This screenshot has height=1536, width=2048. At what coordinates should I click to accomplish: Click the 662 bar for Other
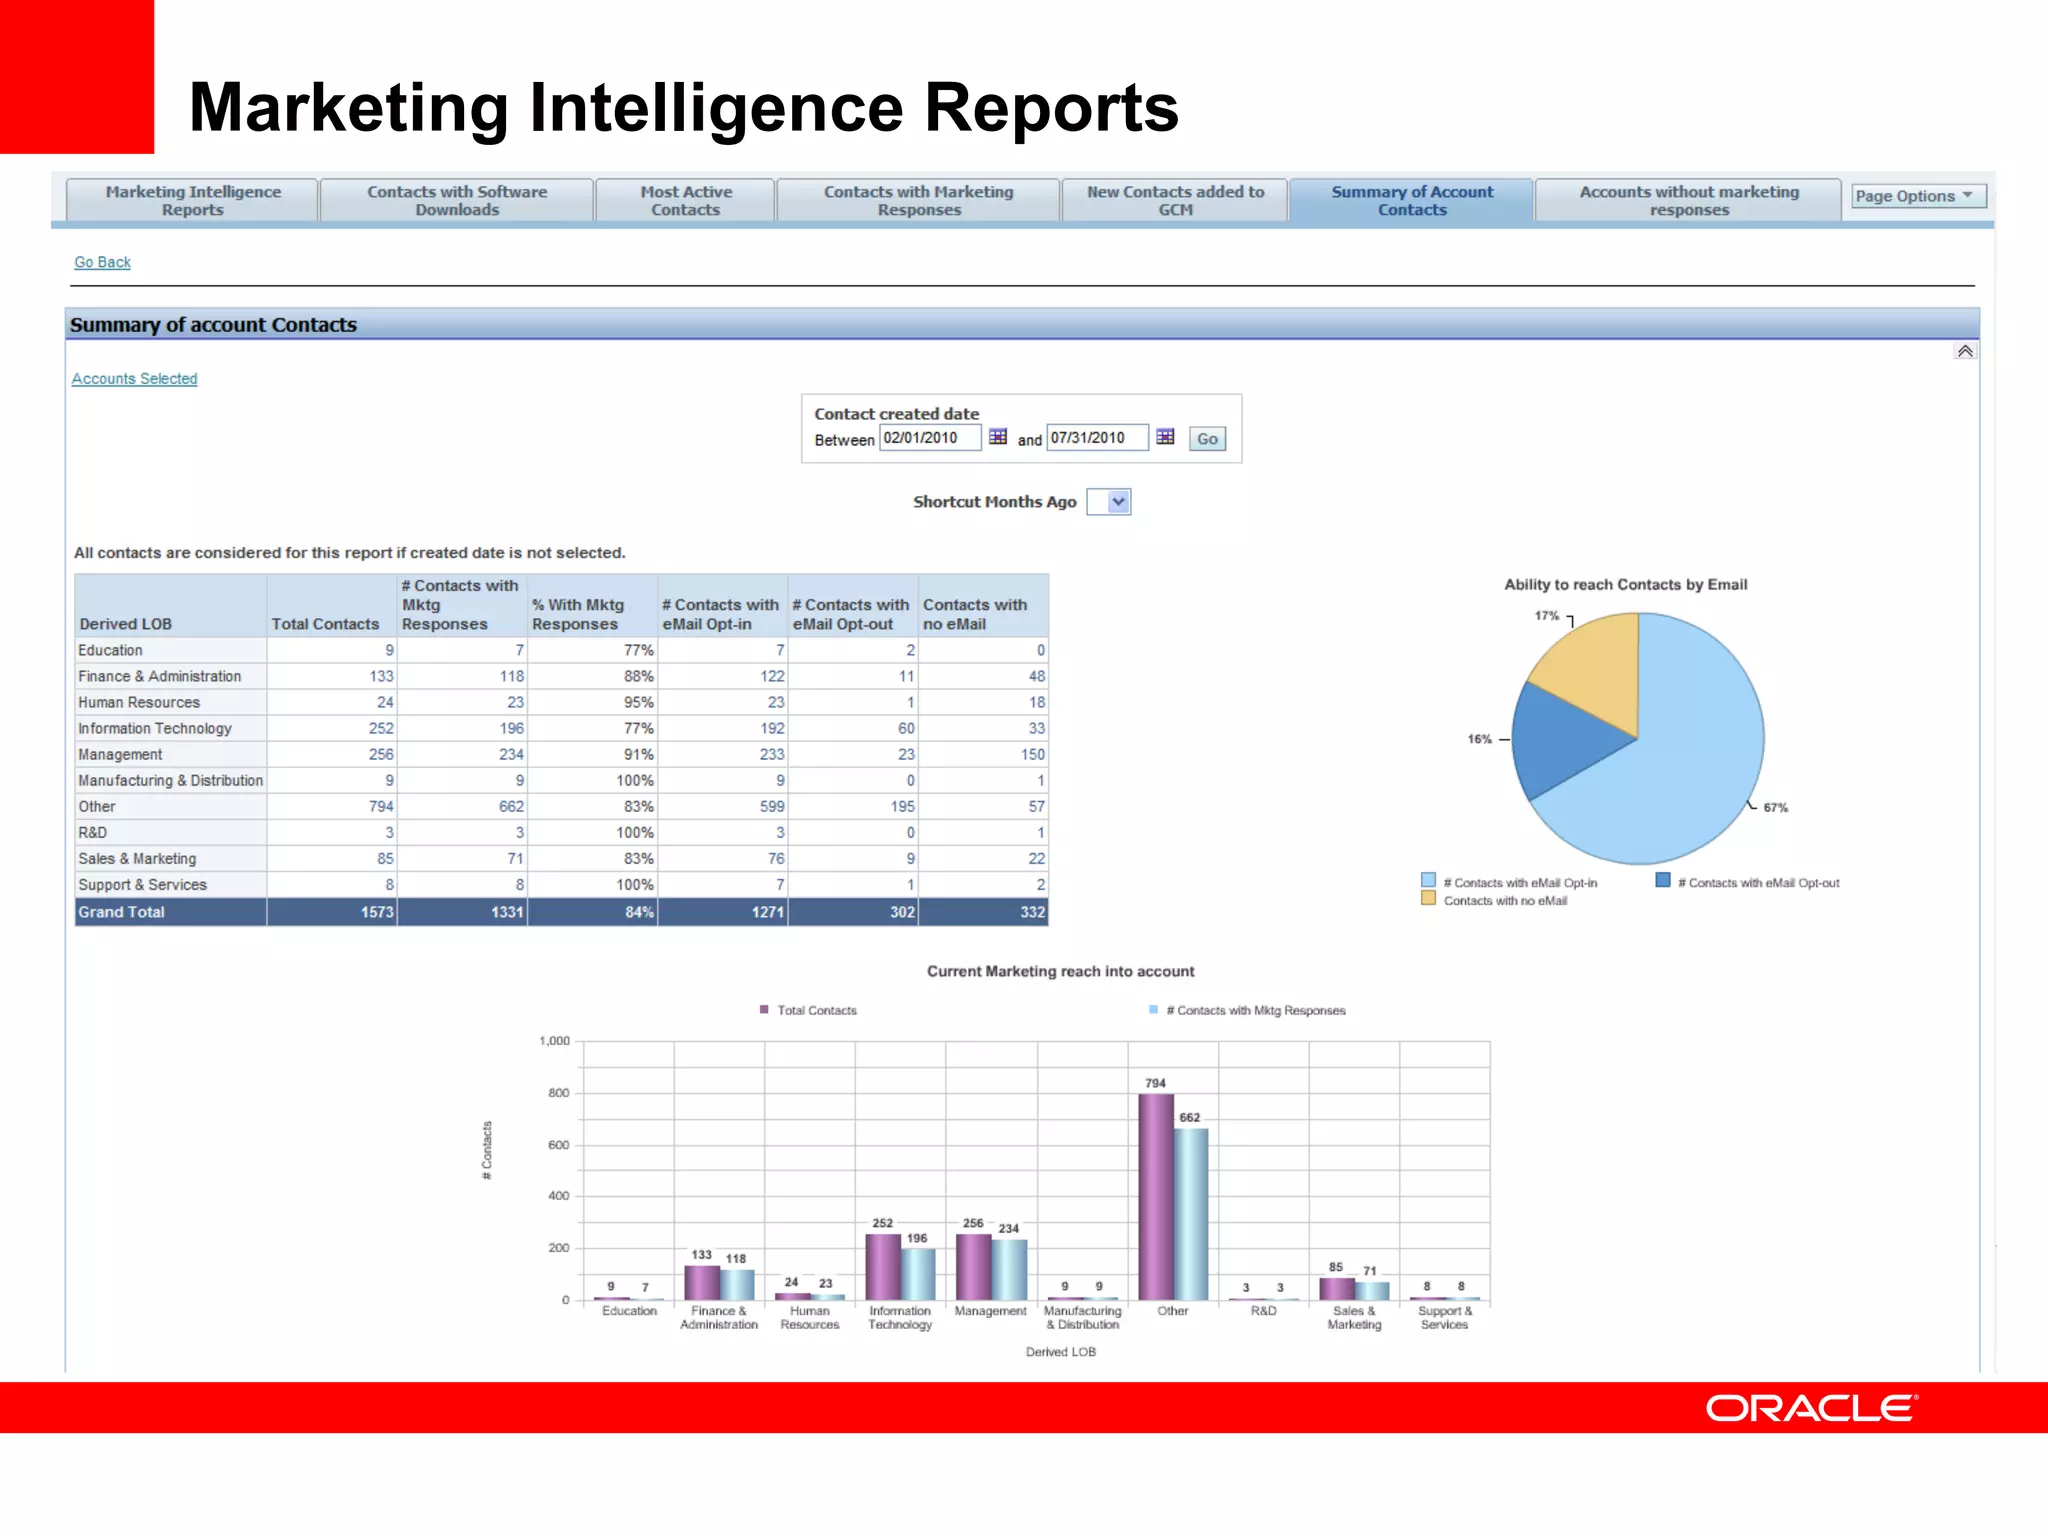pyautogui.click(x=1190, y=1214)
